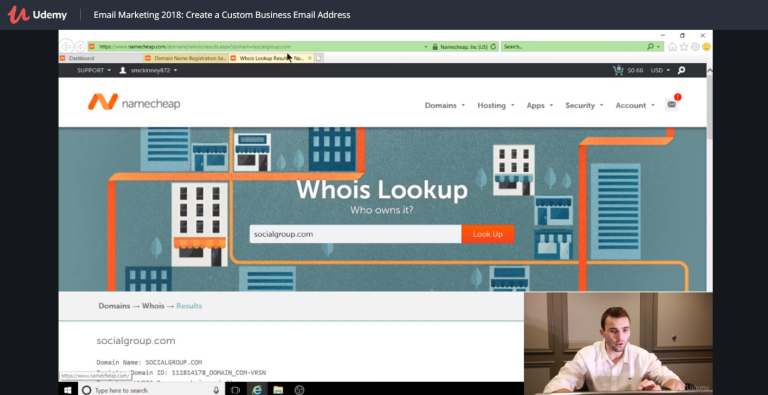Screen dimensions: 768x395
Task: Click the socialgroup.com results heading
Action: tap(136, 341)
